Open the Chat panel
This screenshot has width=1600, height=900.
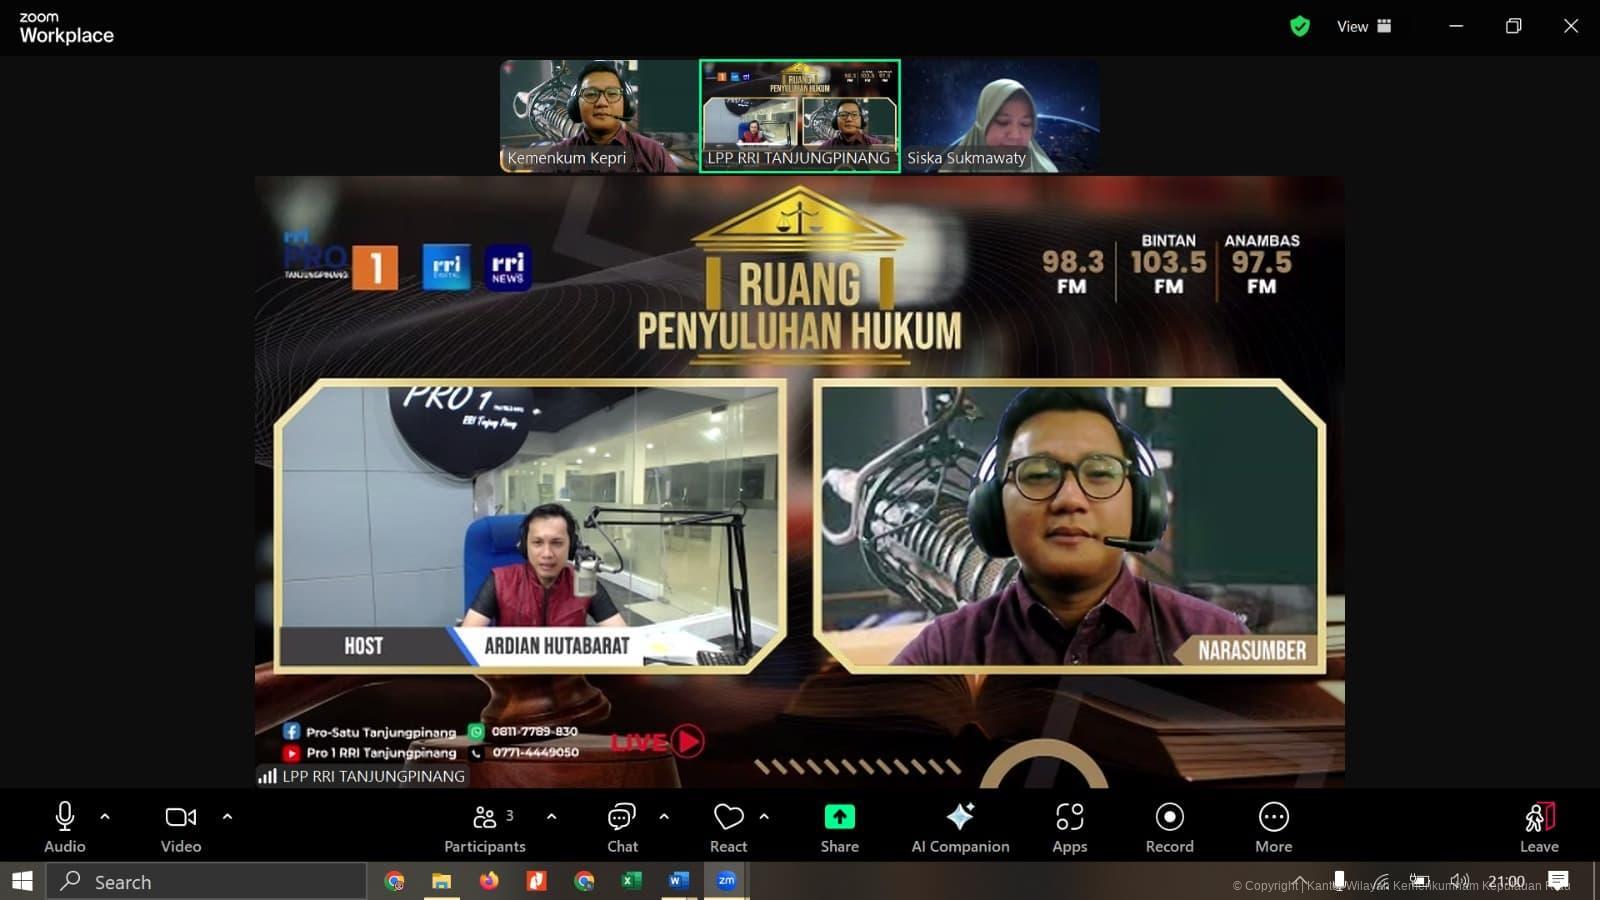pos(622,828)
